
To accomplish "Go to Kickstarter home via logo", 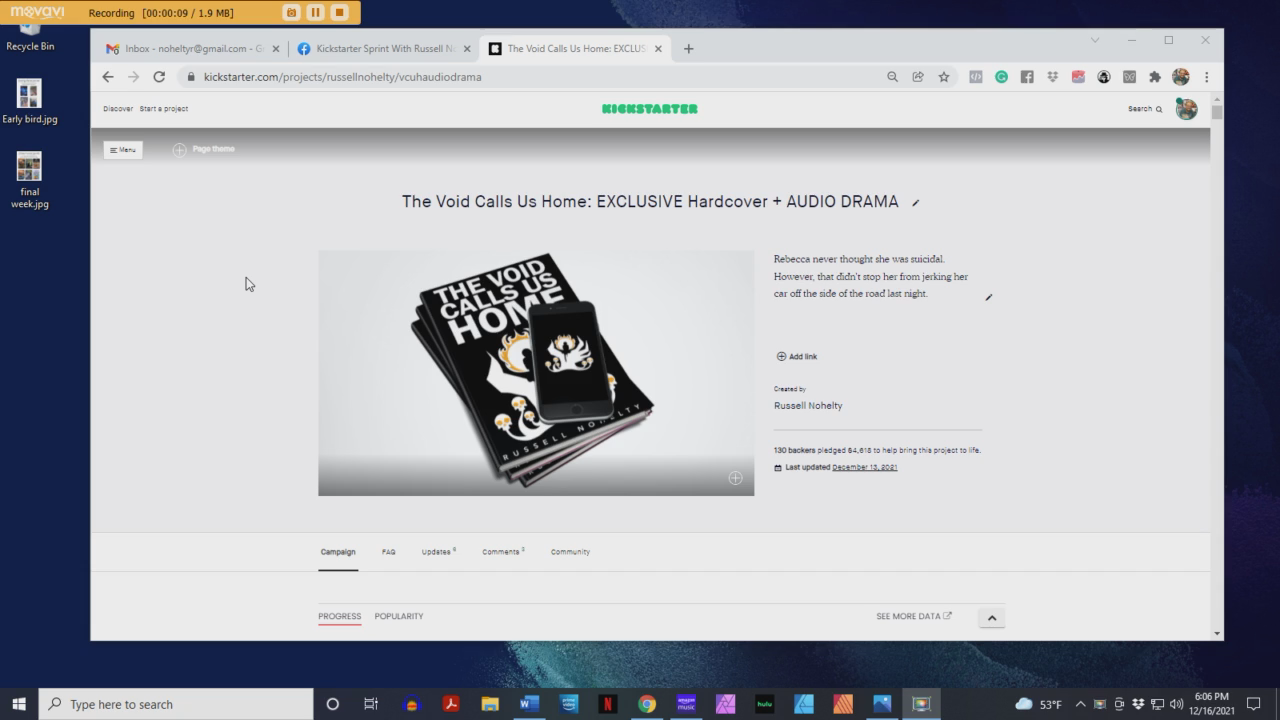I will [650, 109].
